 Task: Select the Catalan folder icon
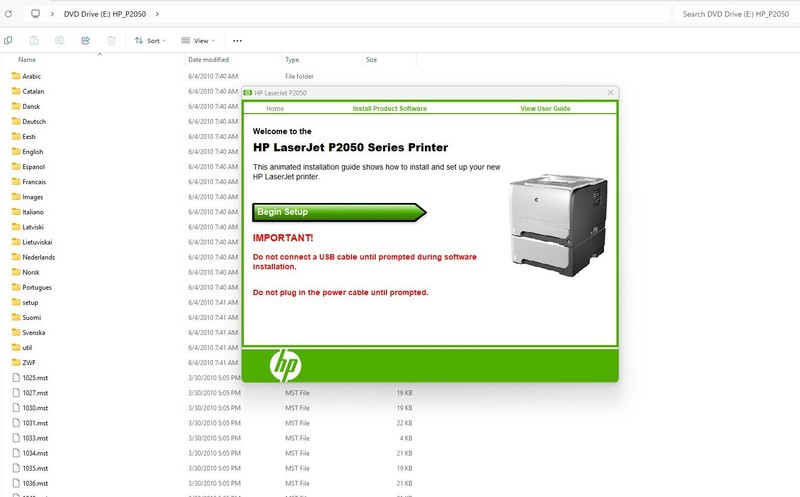click(x=16, y=91)
